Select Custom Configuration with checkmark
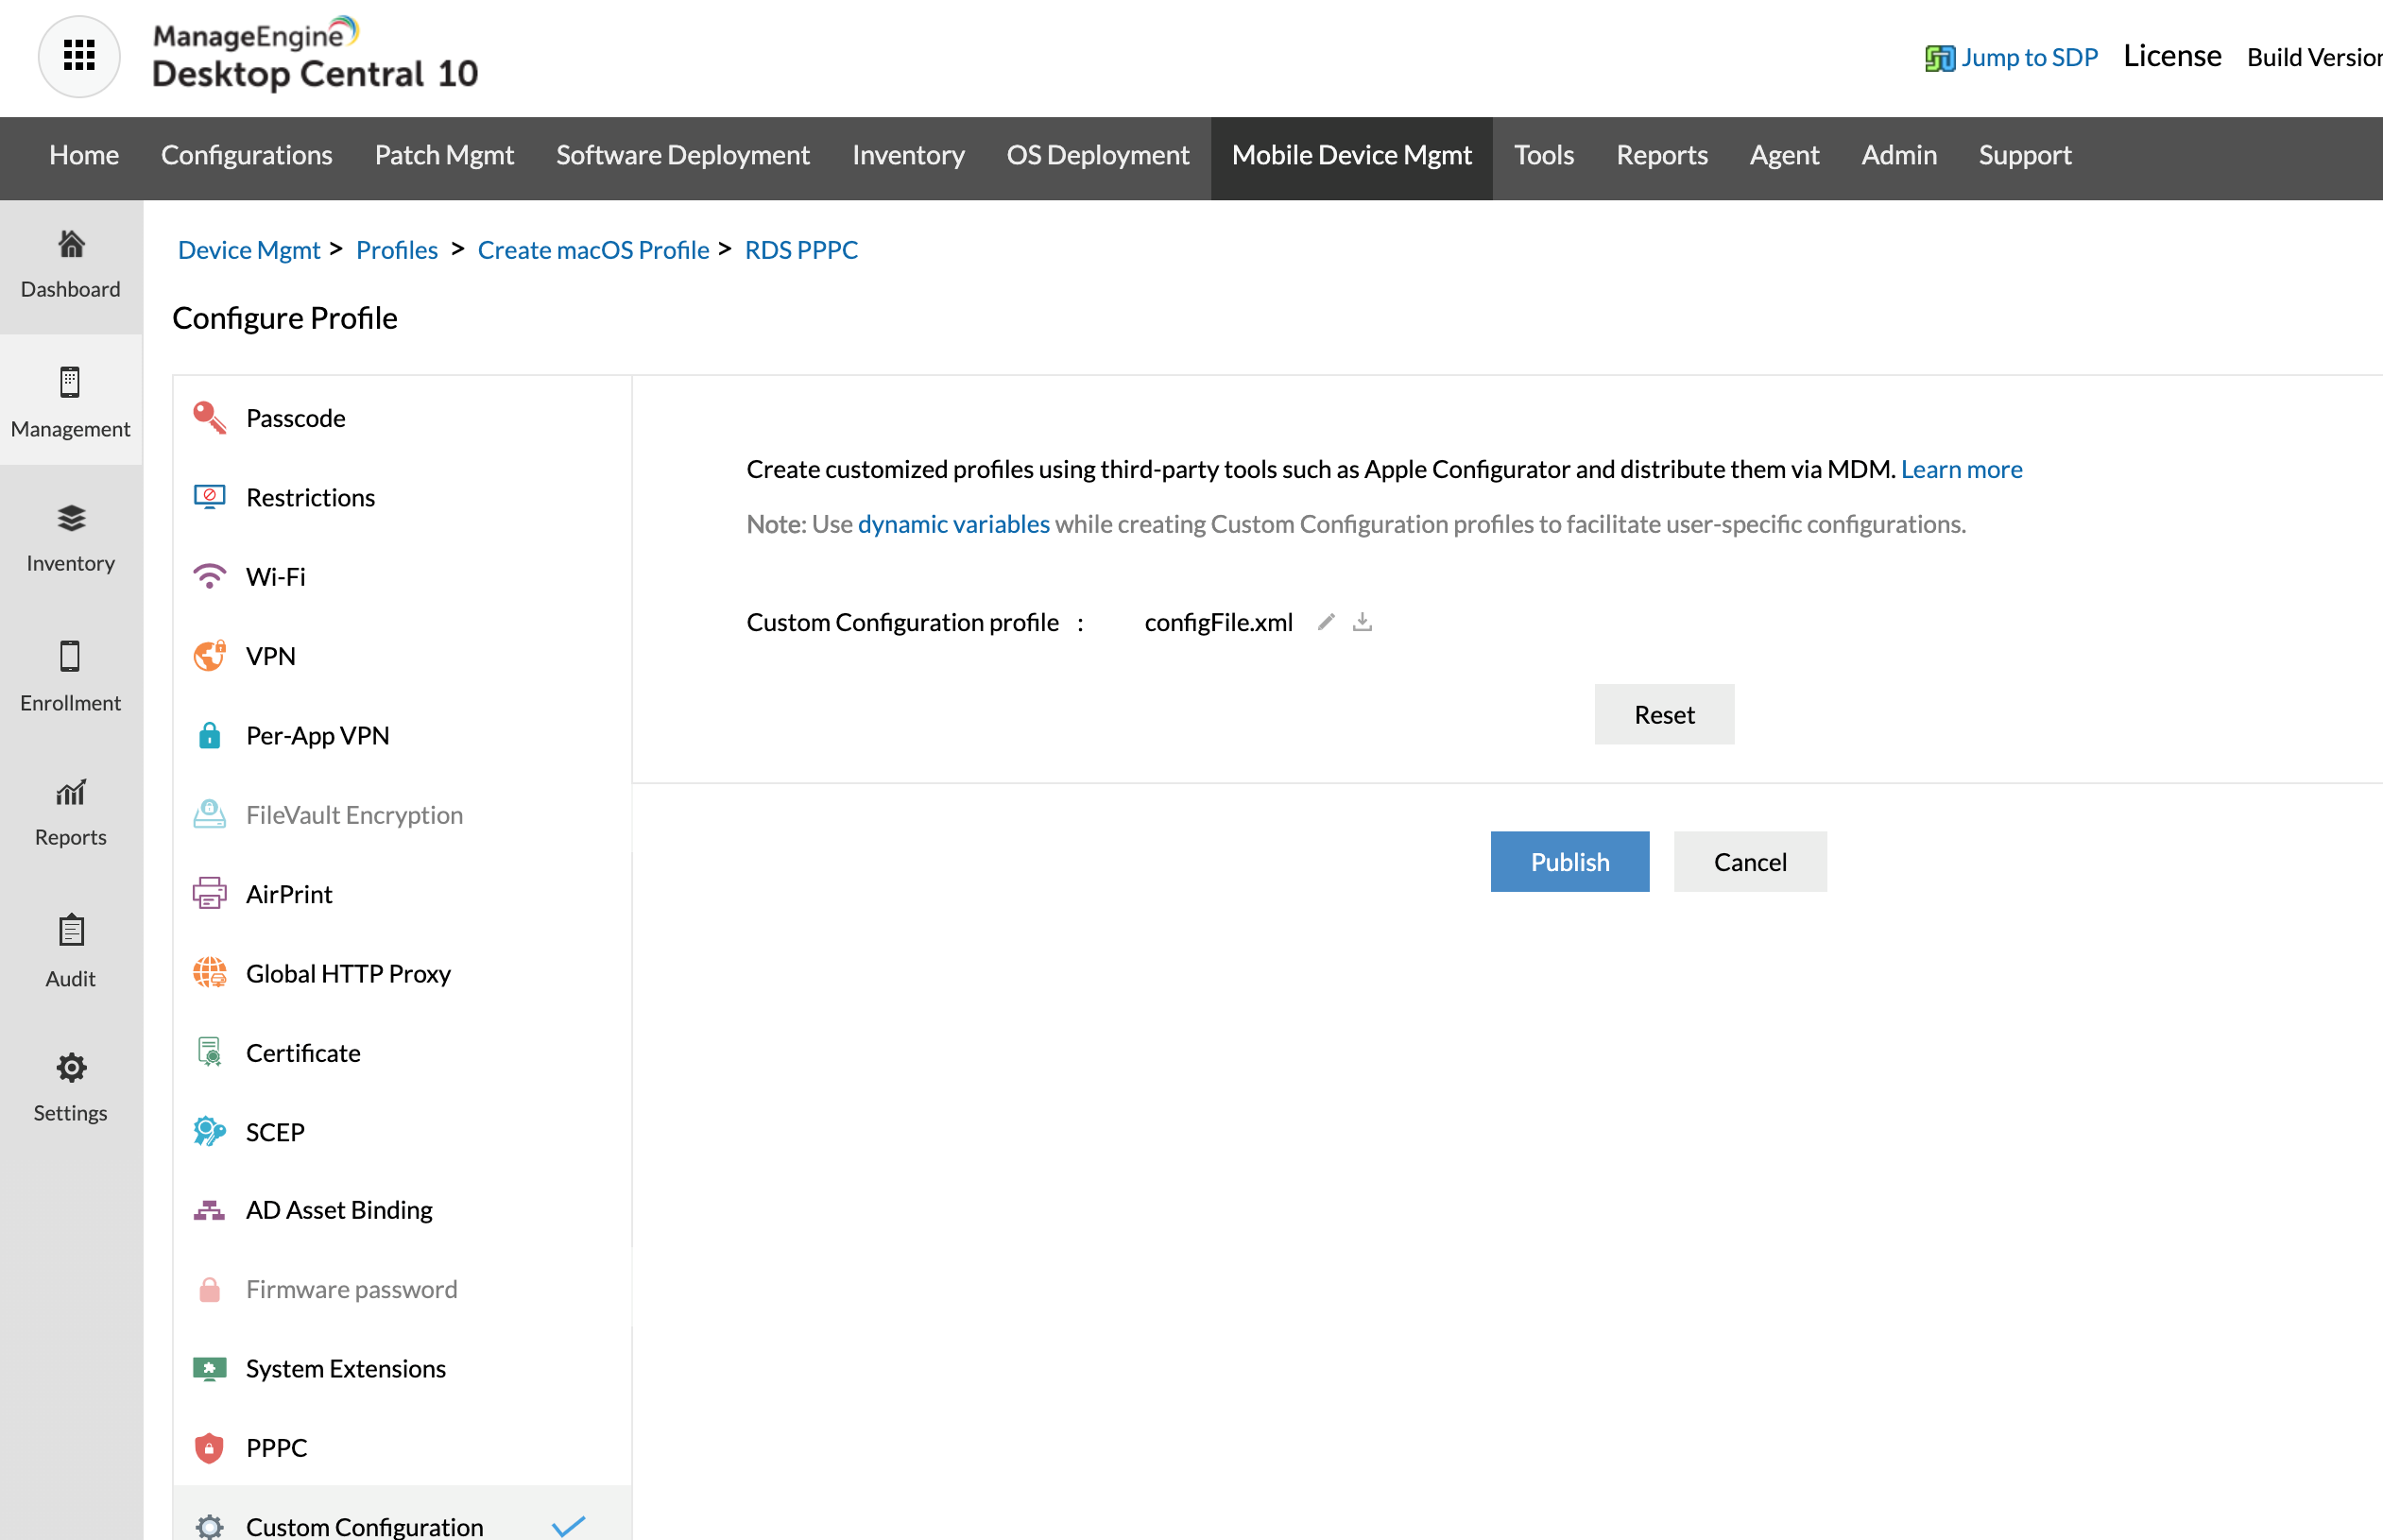 pyautogui.click(x=365, y=1525)
